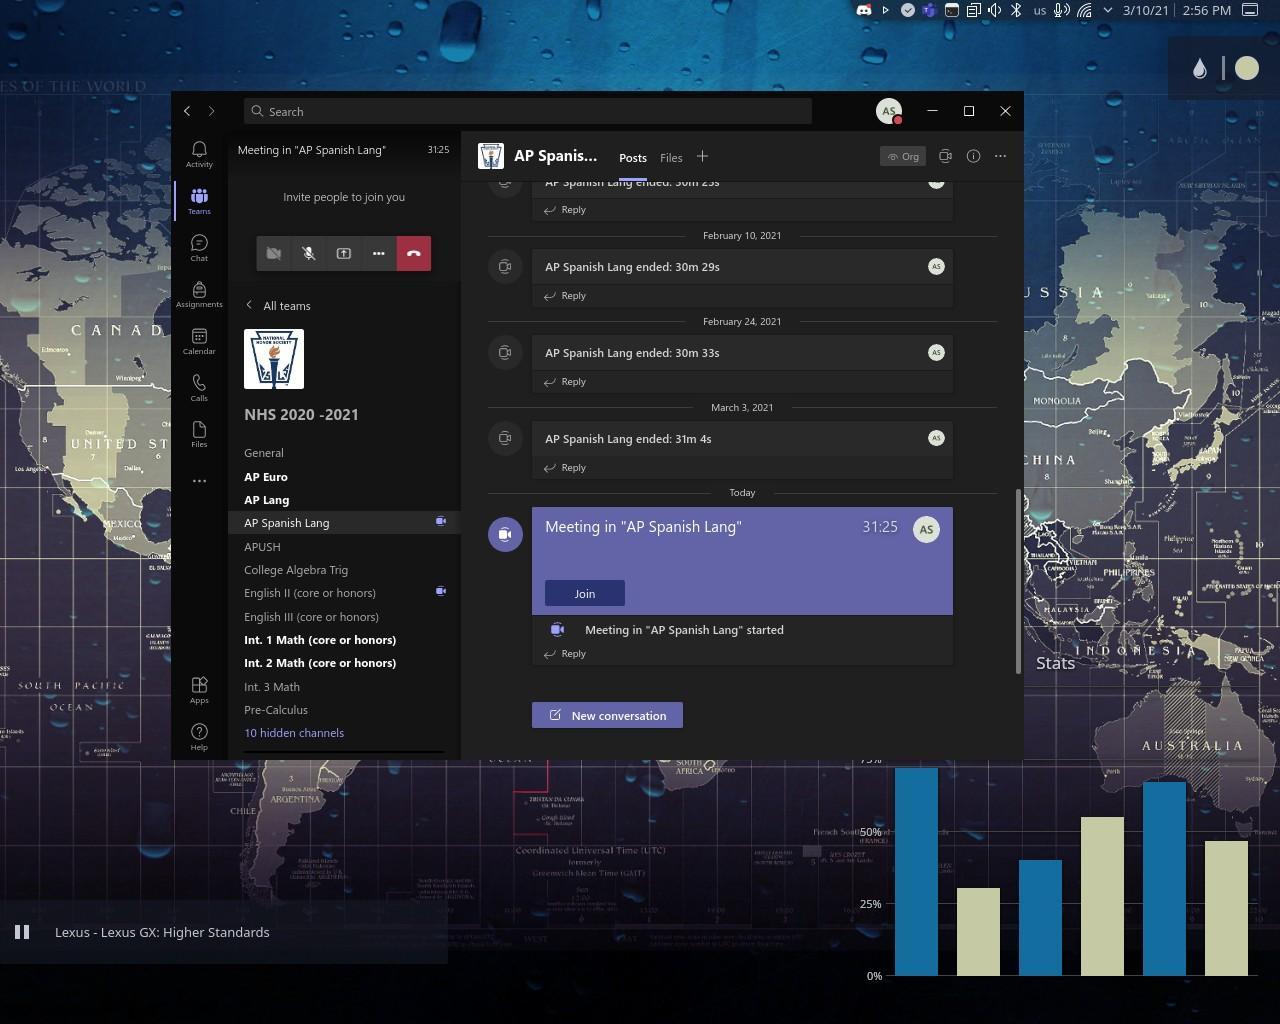Open channel more options ellipsis

[x=1000, y=156]
